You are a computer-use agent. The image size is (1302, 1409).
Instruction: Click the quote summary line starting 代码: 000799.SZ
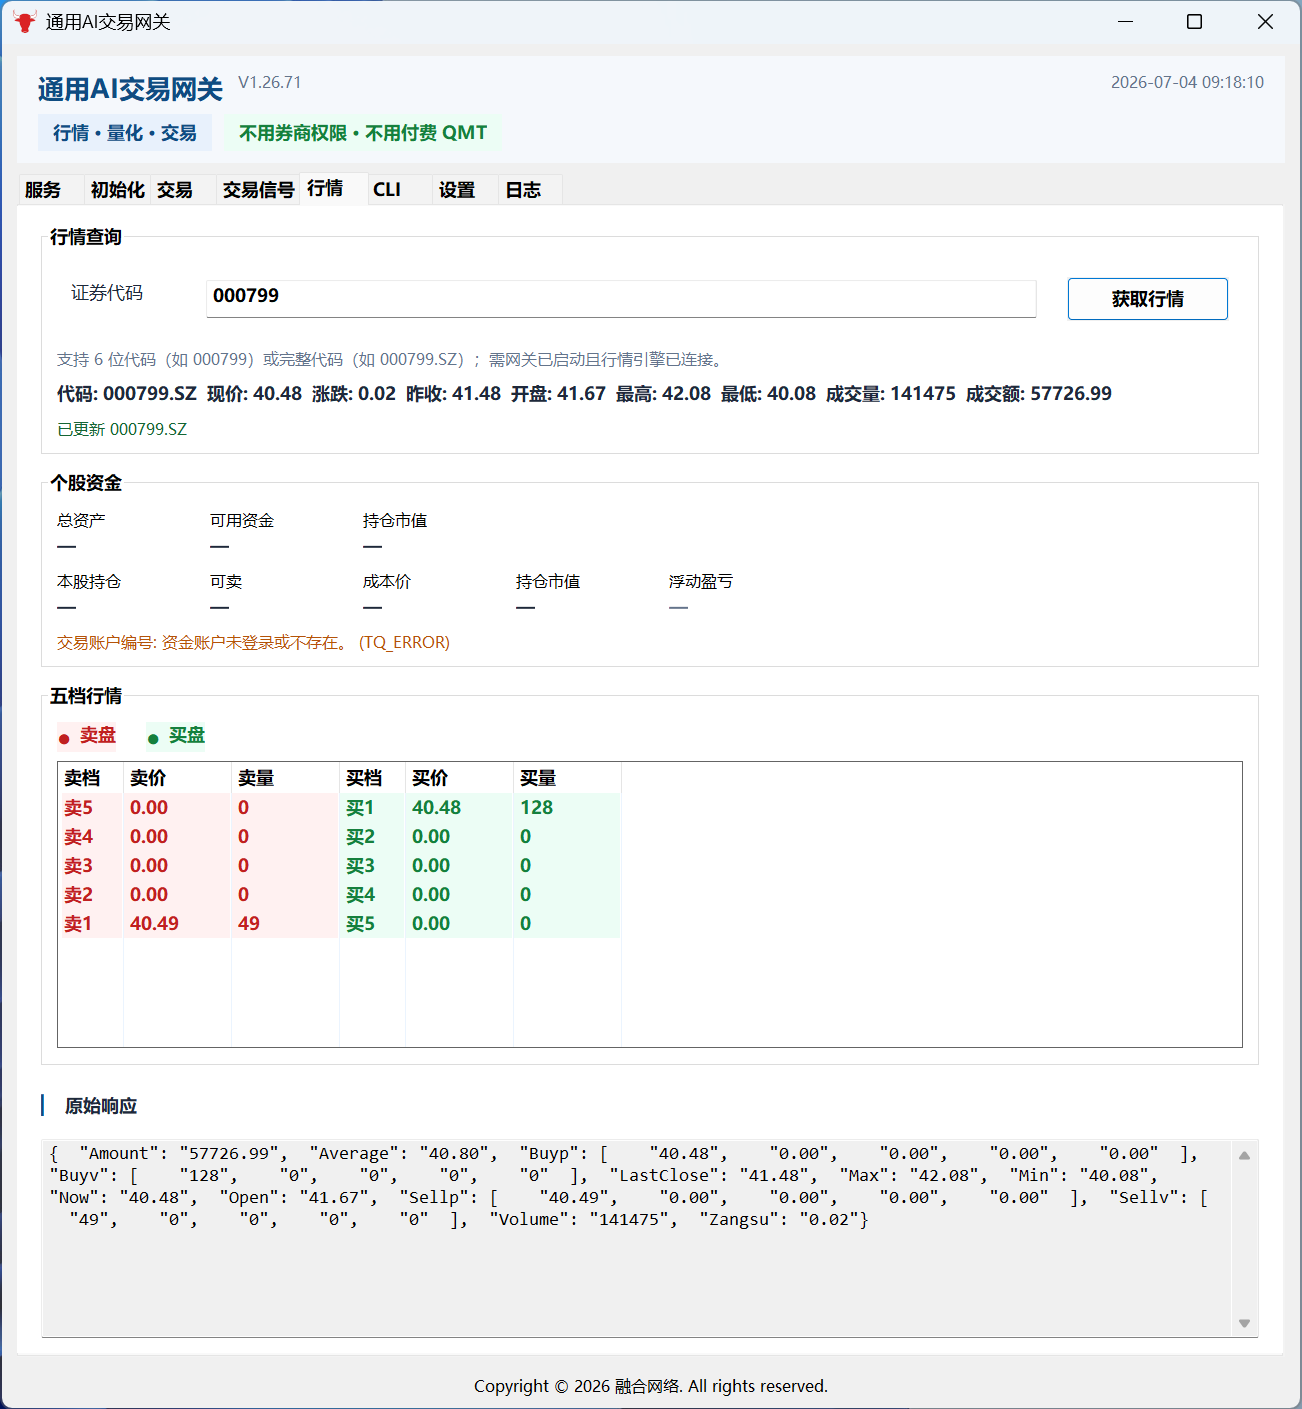(x=584, y=394)
